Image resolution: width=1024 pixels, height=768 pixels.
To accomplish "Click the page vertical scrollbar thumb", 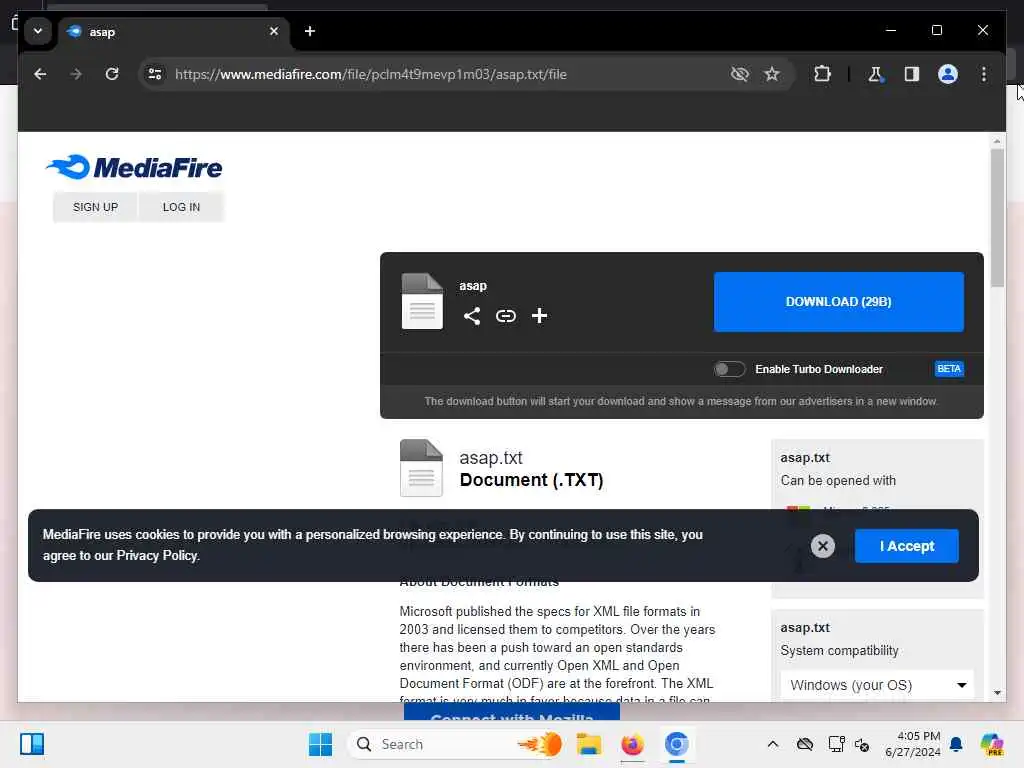I will [997, 217].
